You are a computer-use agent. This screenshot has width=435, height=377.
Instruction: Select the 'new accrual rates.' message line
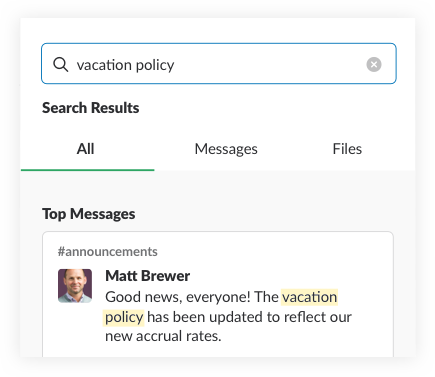pos(163,336)
